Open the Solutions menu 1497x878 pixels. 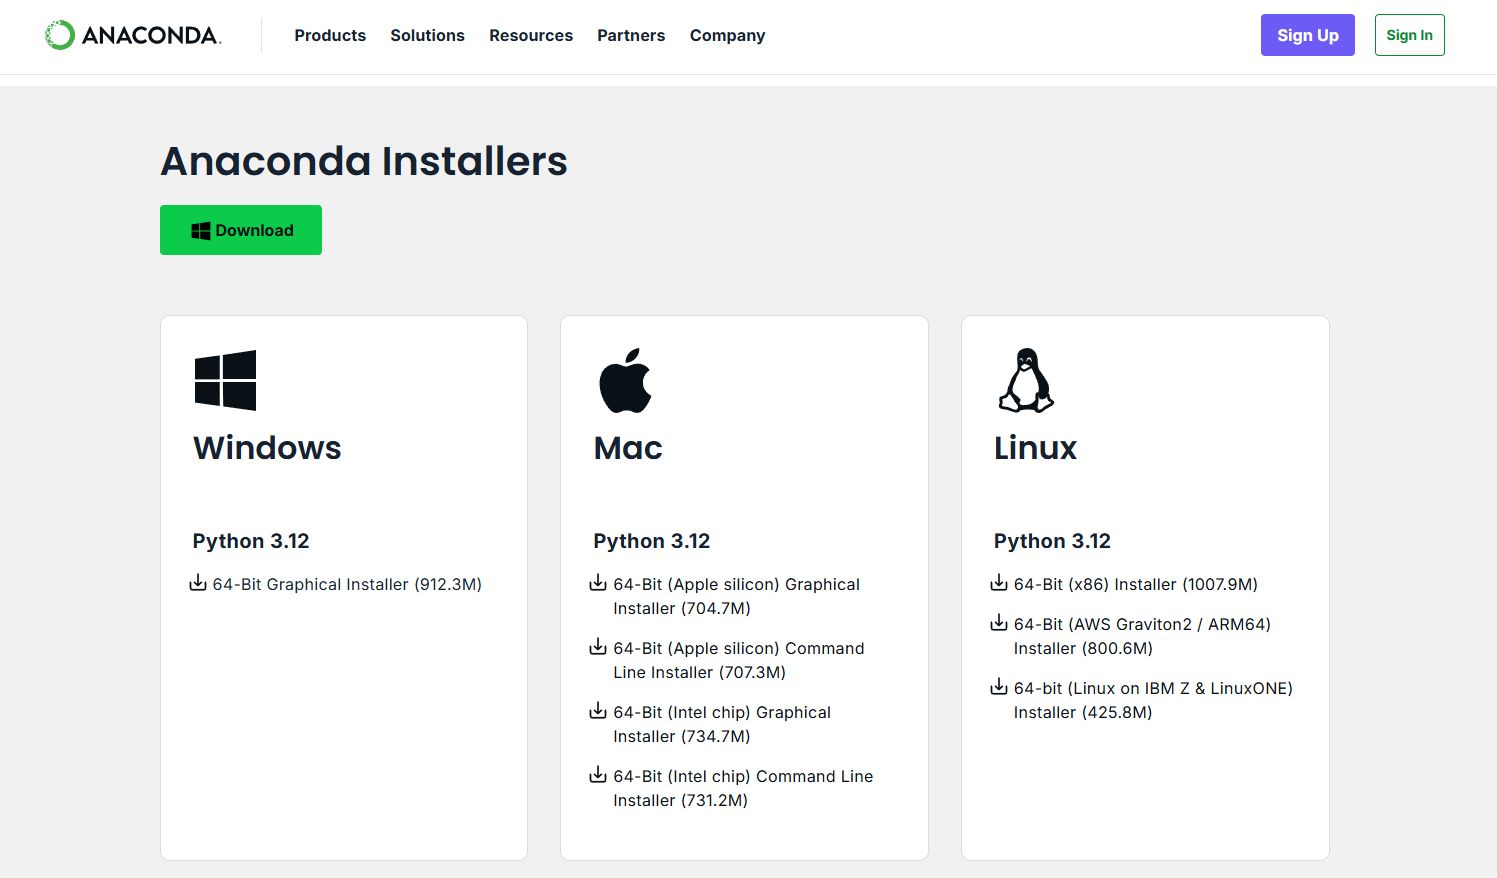[427, 35]
